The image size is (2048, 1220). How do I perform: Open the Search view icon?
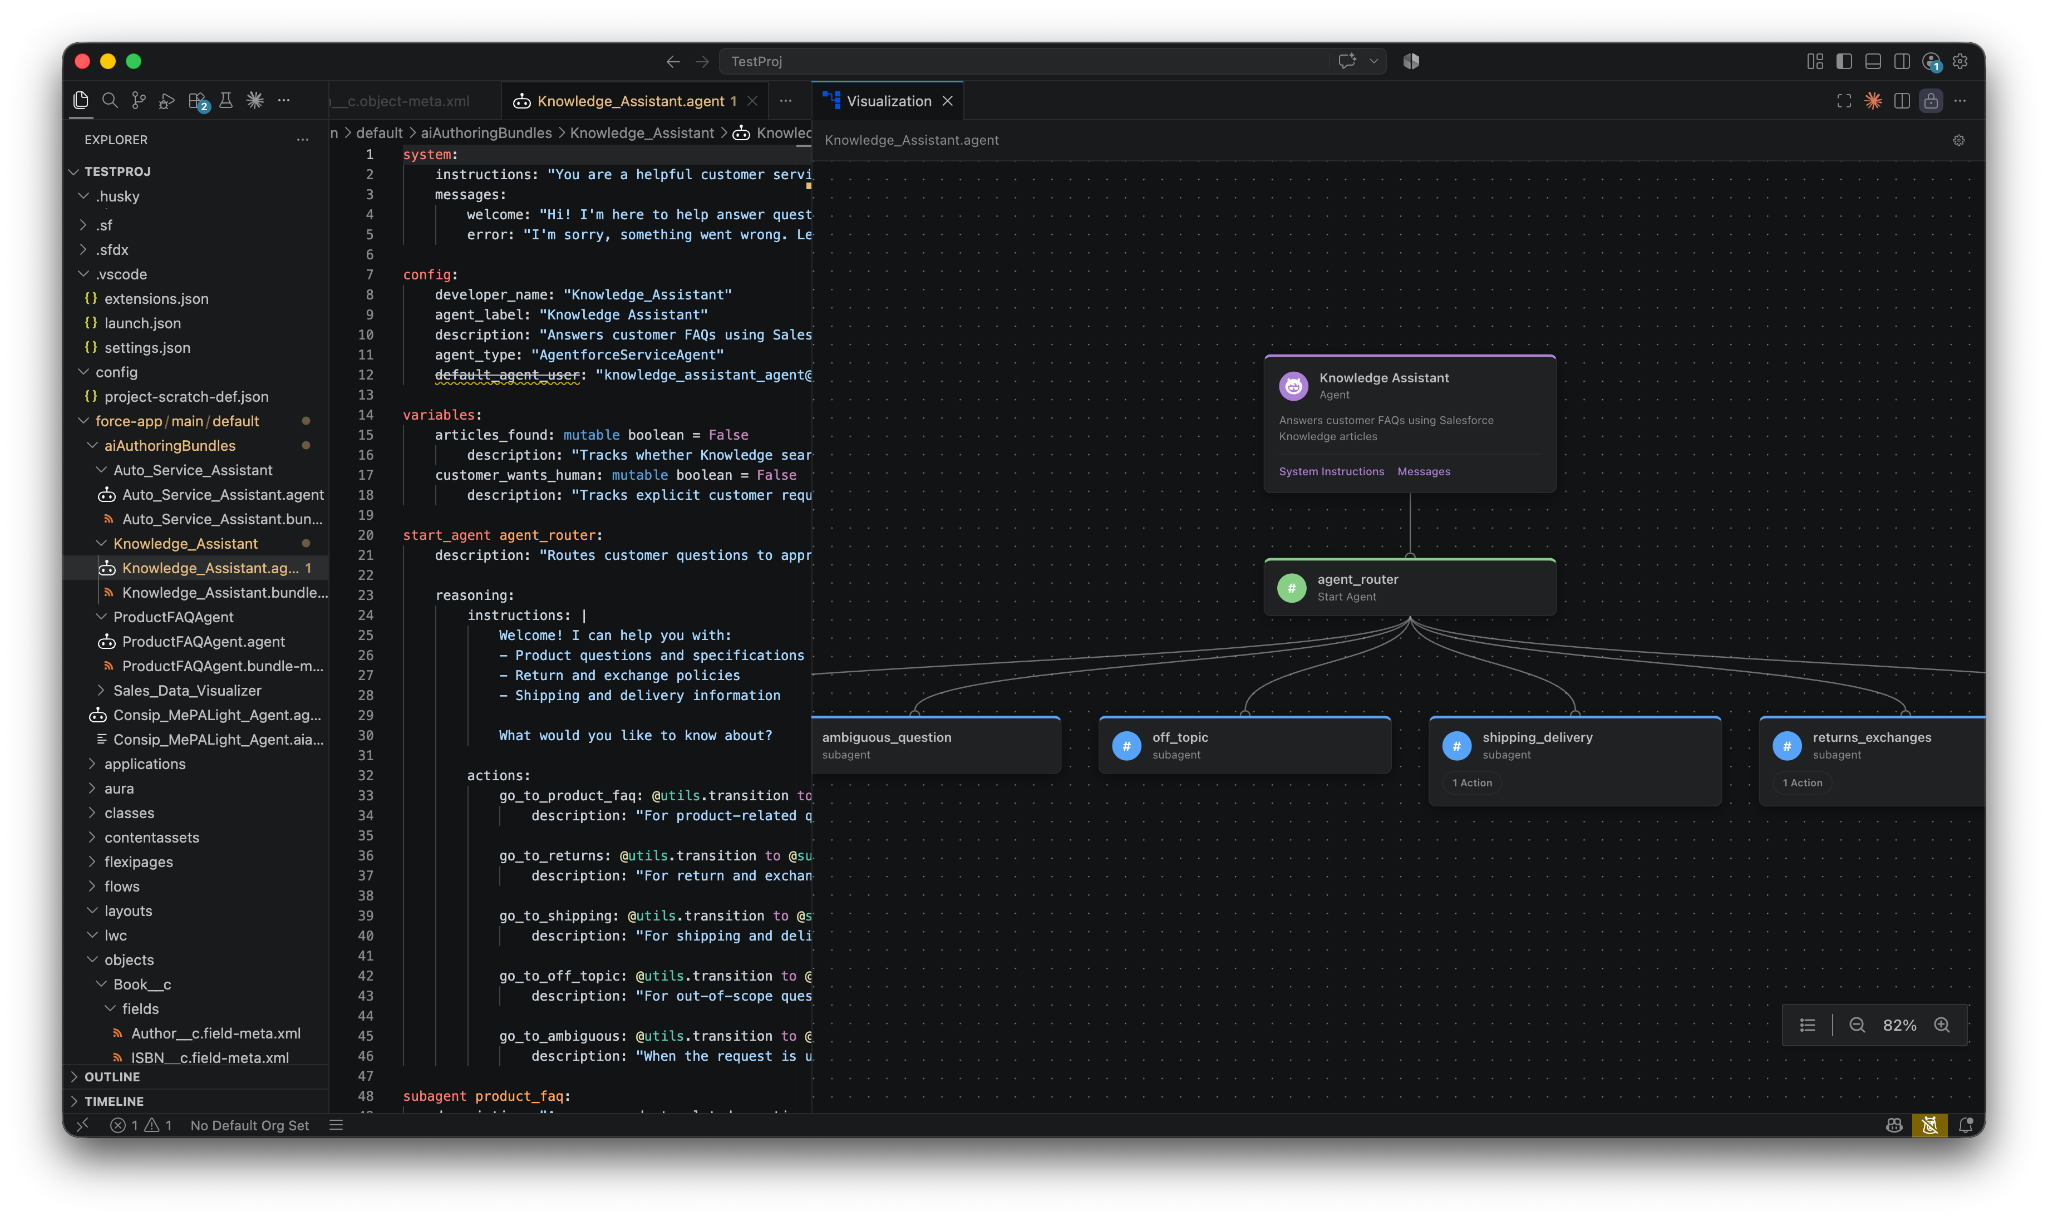coord(110,100)
